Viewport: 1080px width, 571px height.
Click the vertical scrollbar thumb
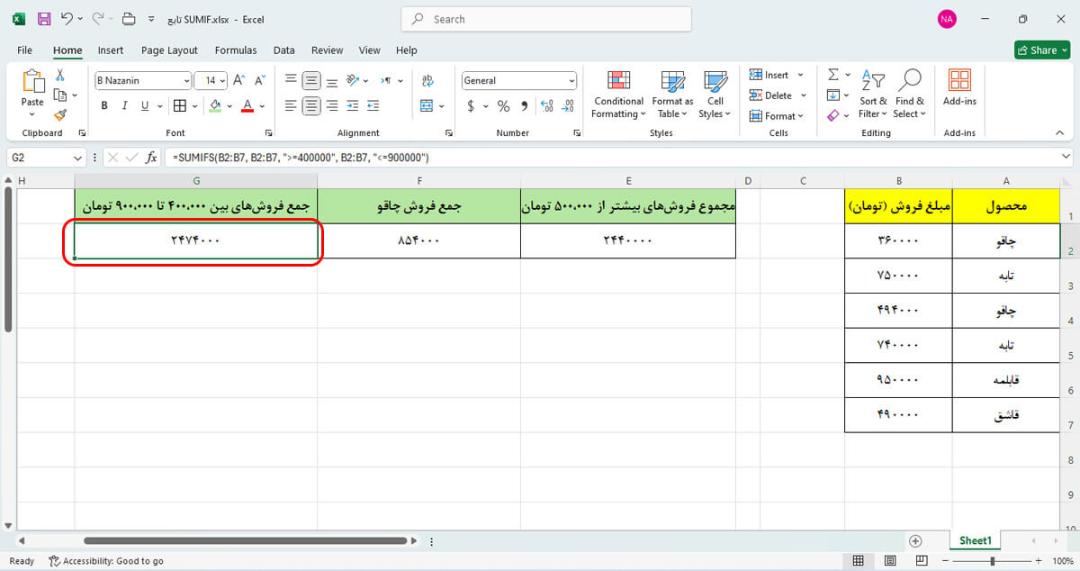click(8, 260)
